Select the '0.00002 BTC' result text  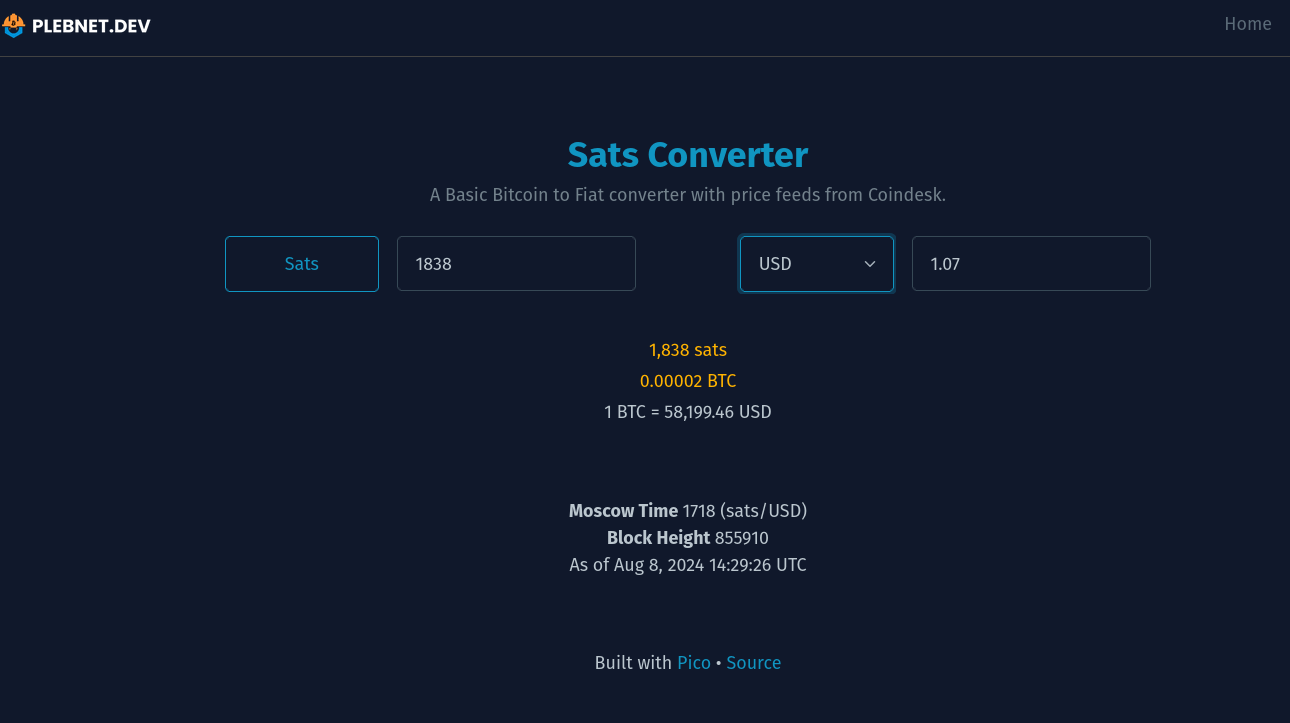[x=688, y=381]
